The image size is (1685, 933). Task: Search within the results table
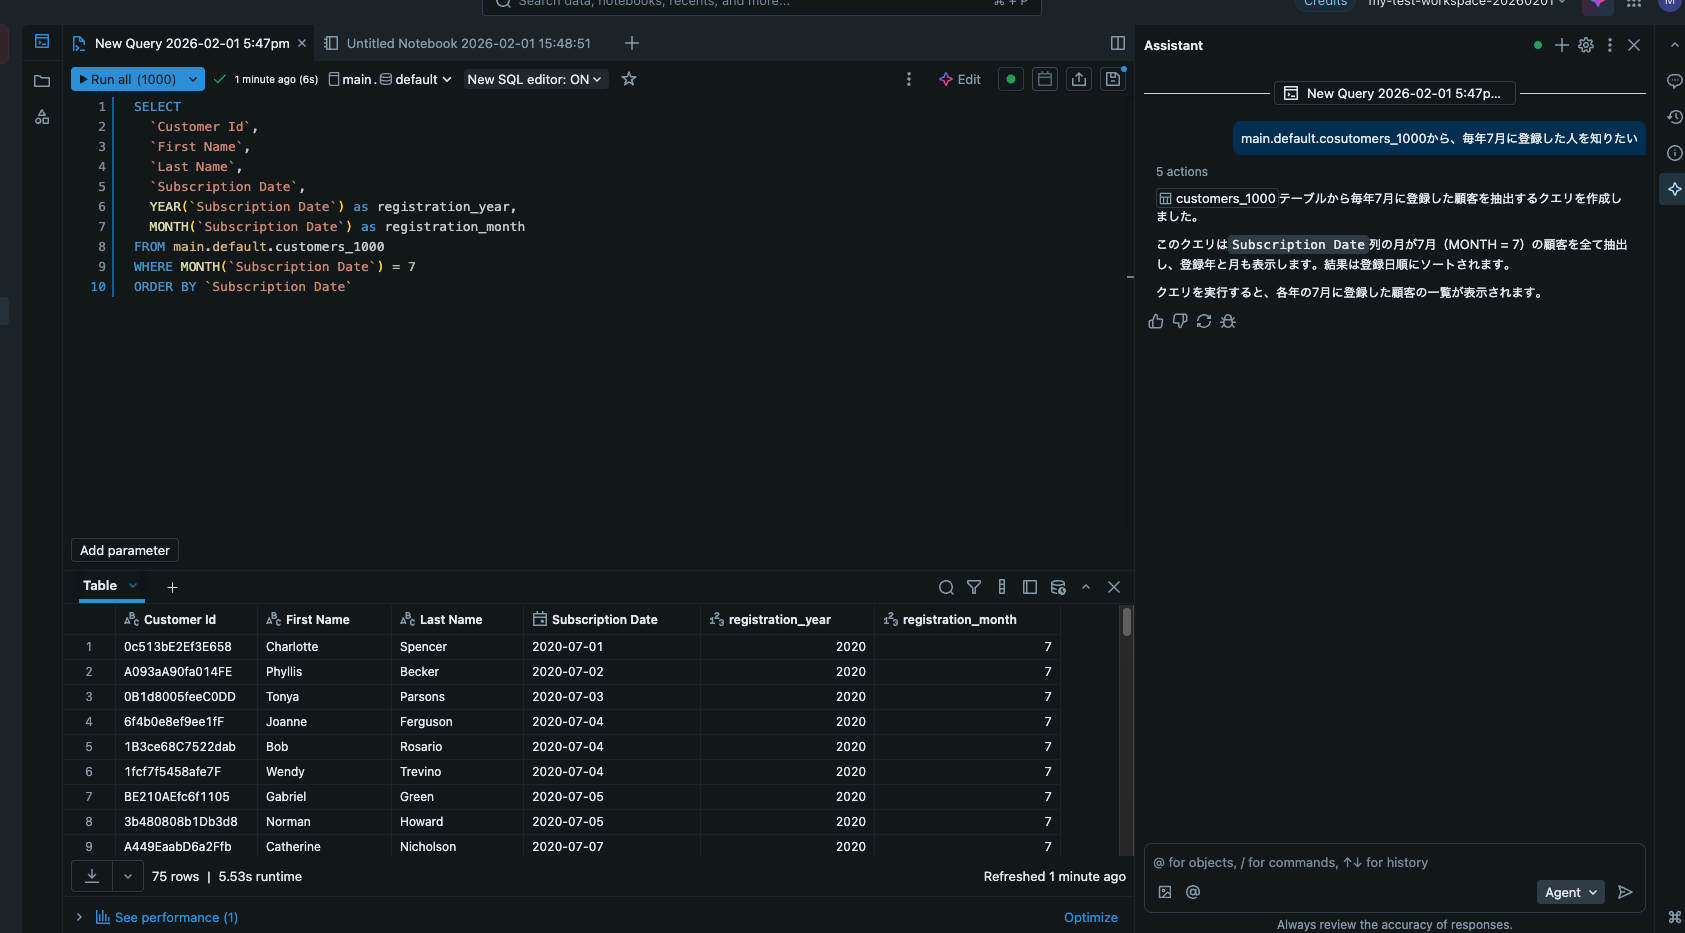click(946, 587)
